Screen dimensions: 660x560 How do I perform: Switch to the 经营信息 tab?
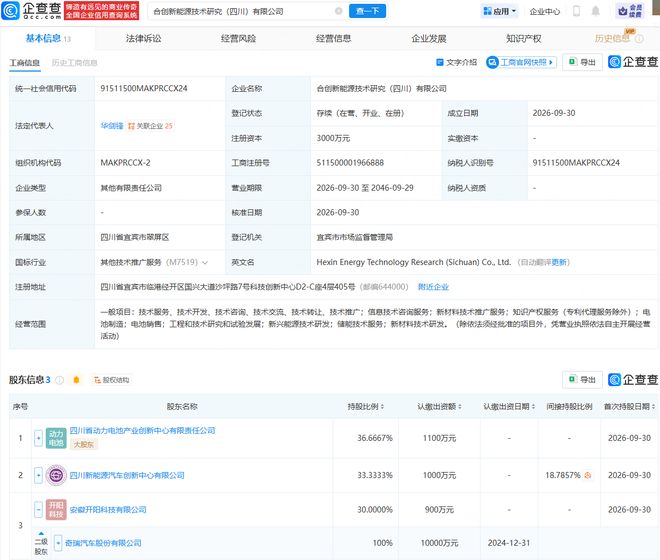333,39
